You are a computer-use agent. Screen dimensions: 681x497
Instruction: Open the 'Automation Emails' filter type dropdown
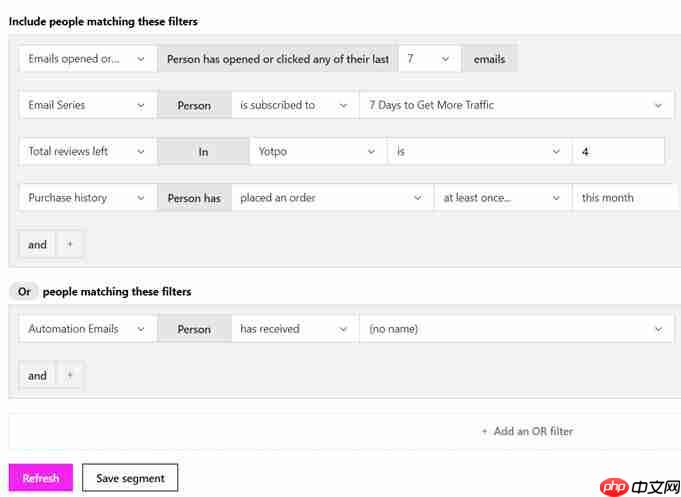87,329
